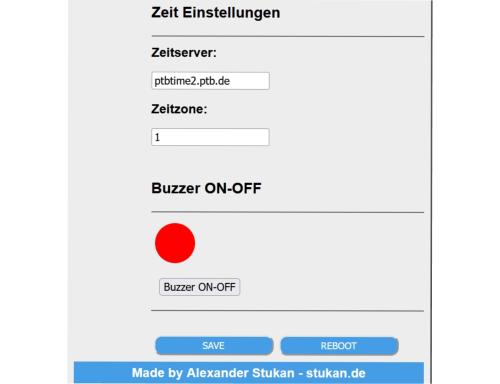Select the Zeit Einstellungen heading

[x=216, y=13]
